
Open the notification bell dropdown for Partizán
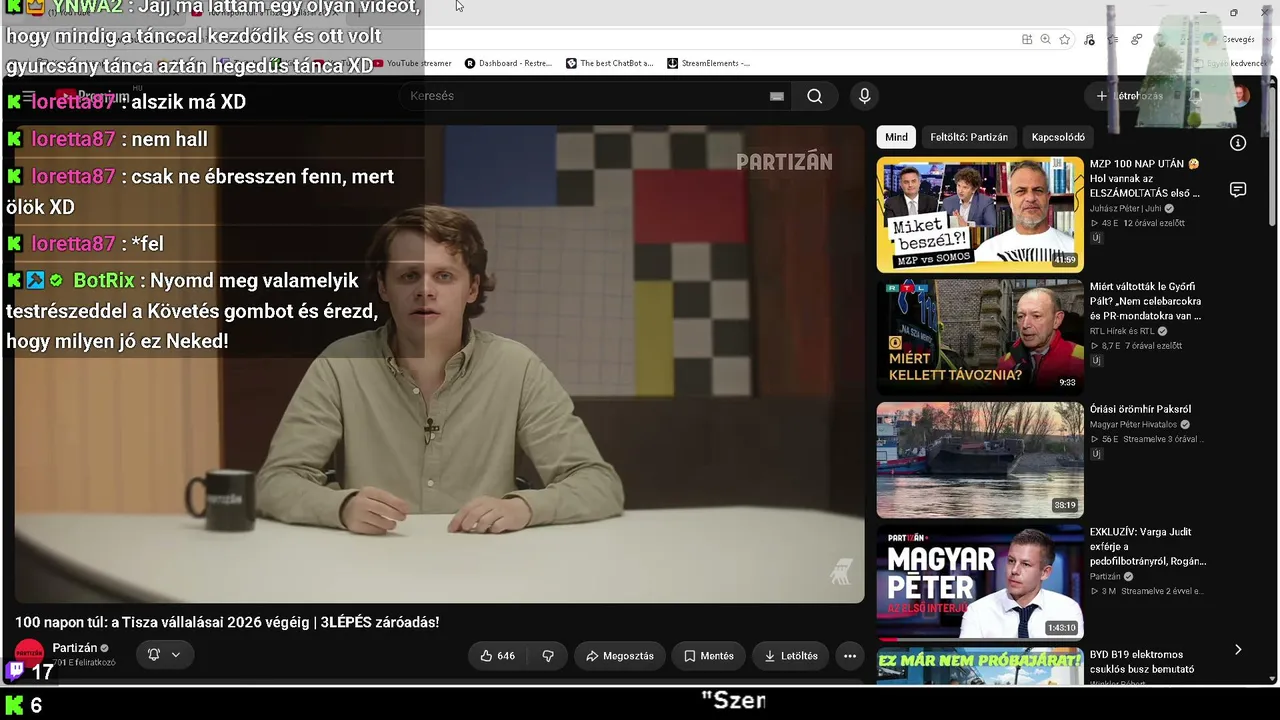pyautogui.click(x=164, y=655)
